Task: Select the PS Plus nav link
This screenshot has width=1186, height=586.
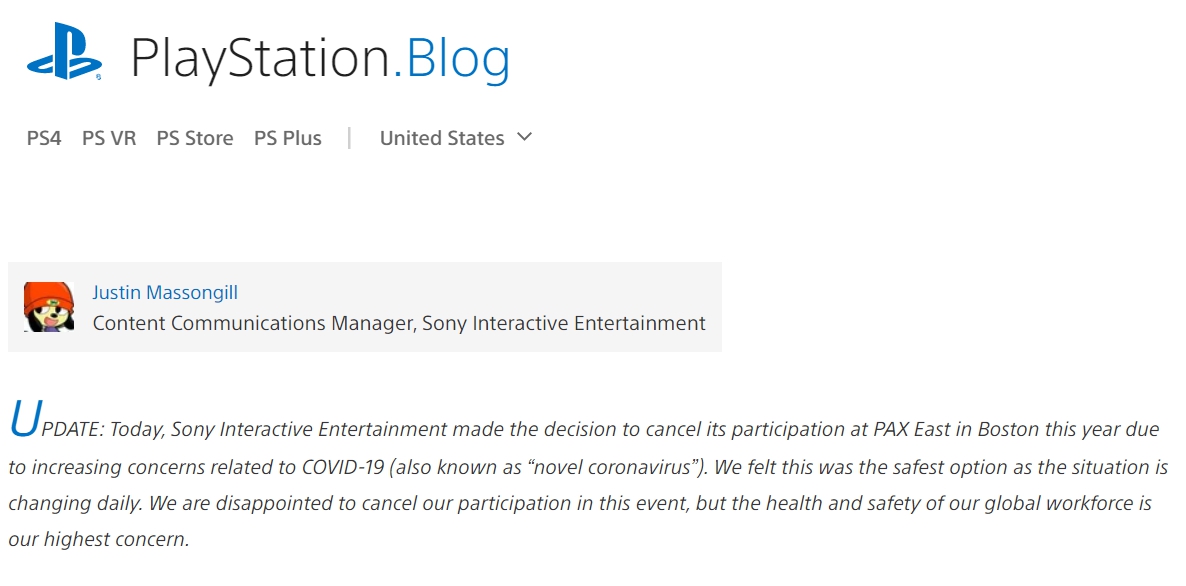Action: [x=287, y=138]
